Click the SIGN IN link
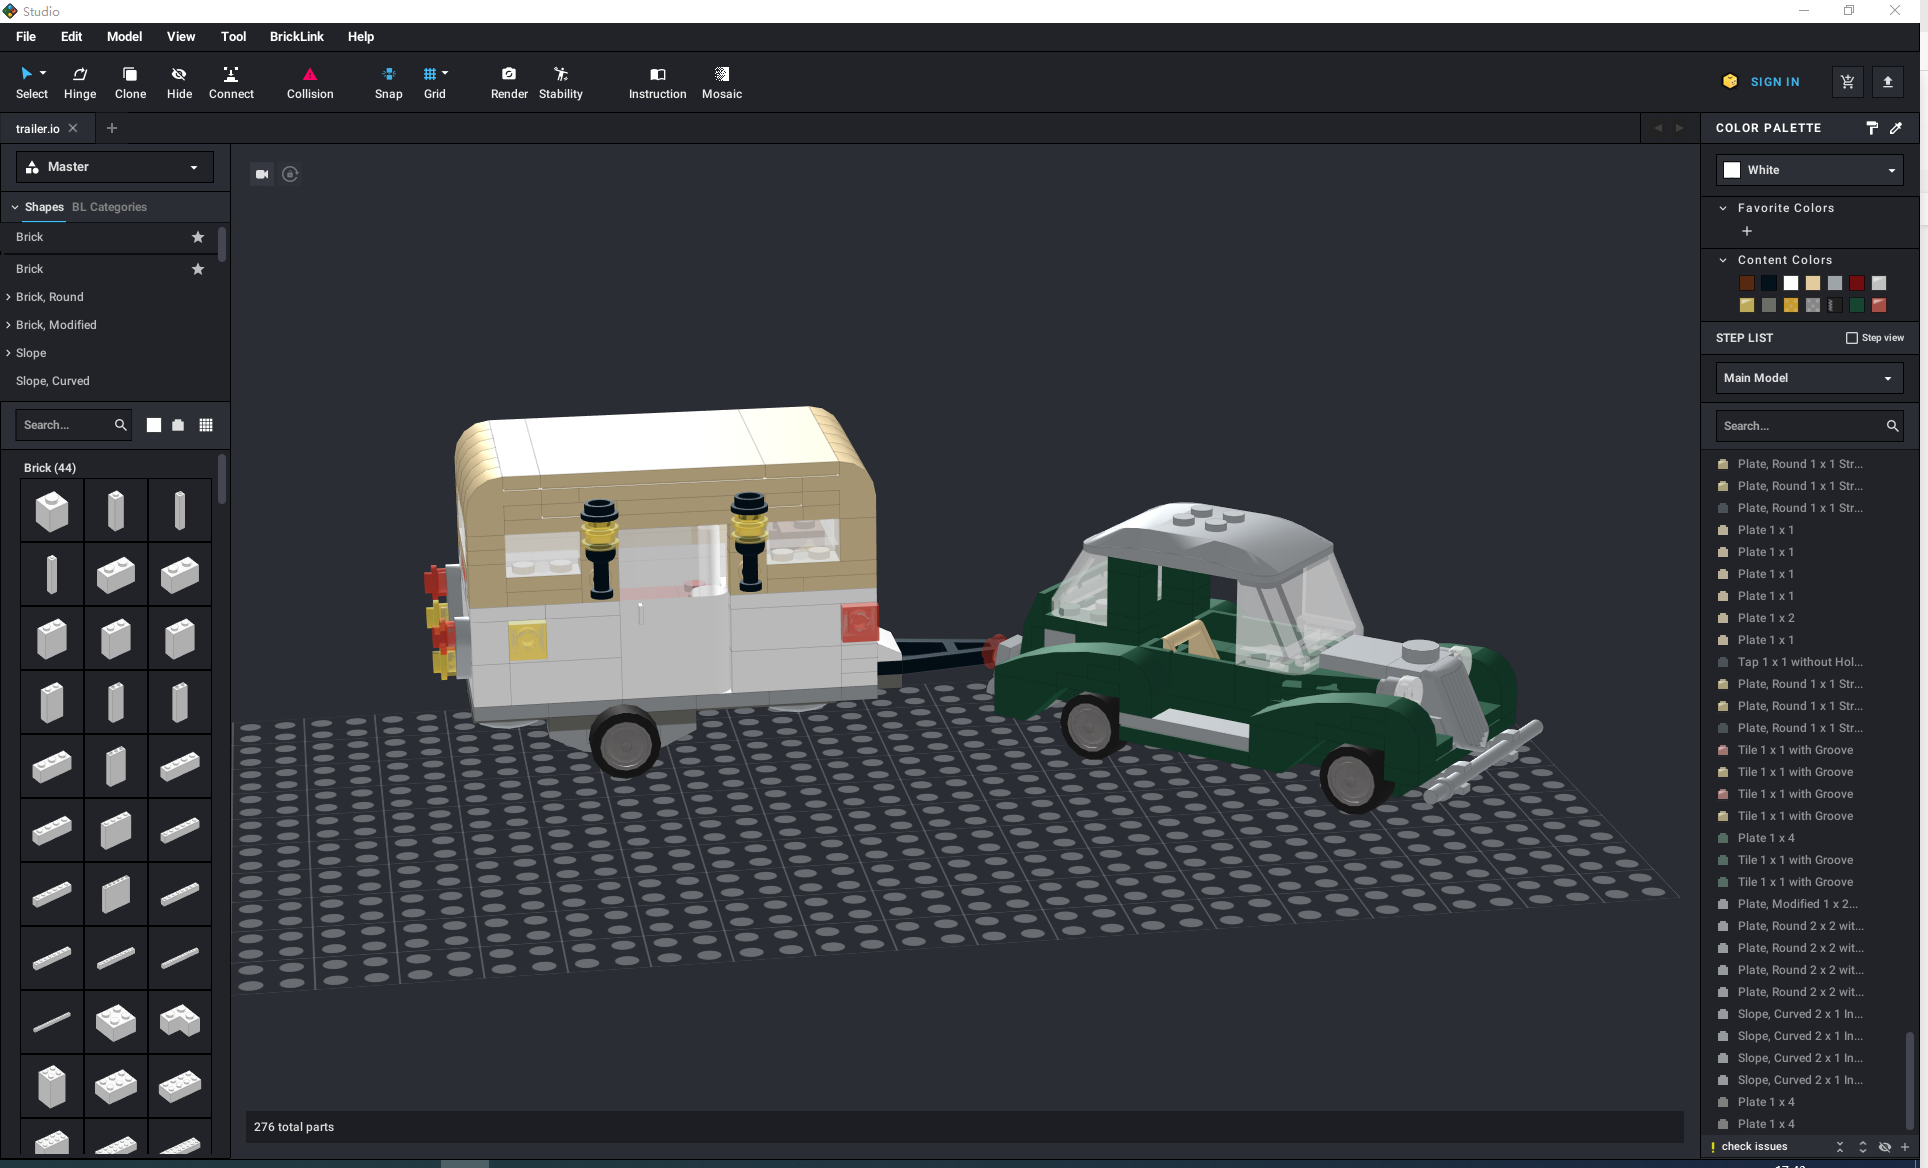1928x1168 pixels. point(1775,82)
